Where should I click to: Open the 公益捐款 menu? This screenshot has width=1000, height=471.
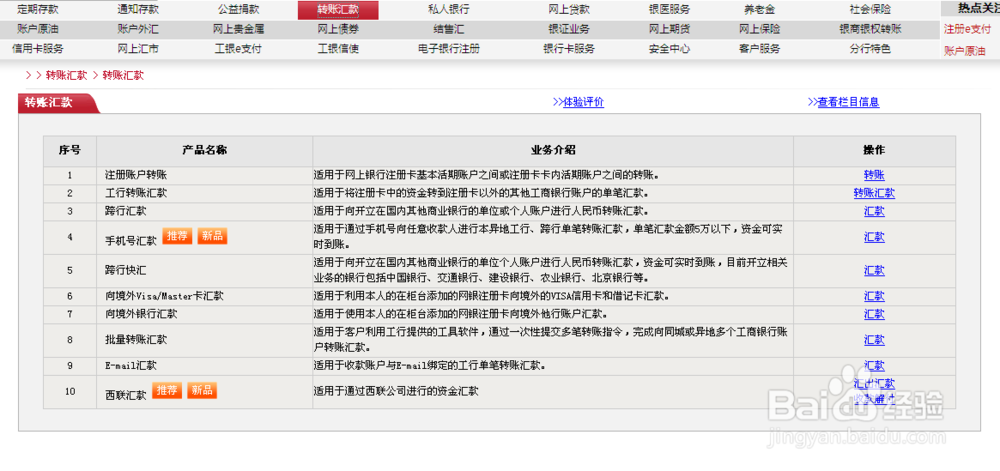tap(239, 10)
